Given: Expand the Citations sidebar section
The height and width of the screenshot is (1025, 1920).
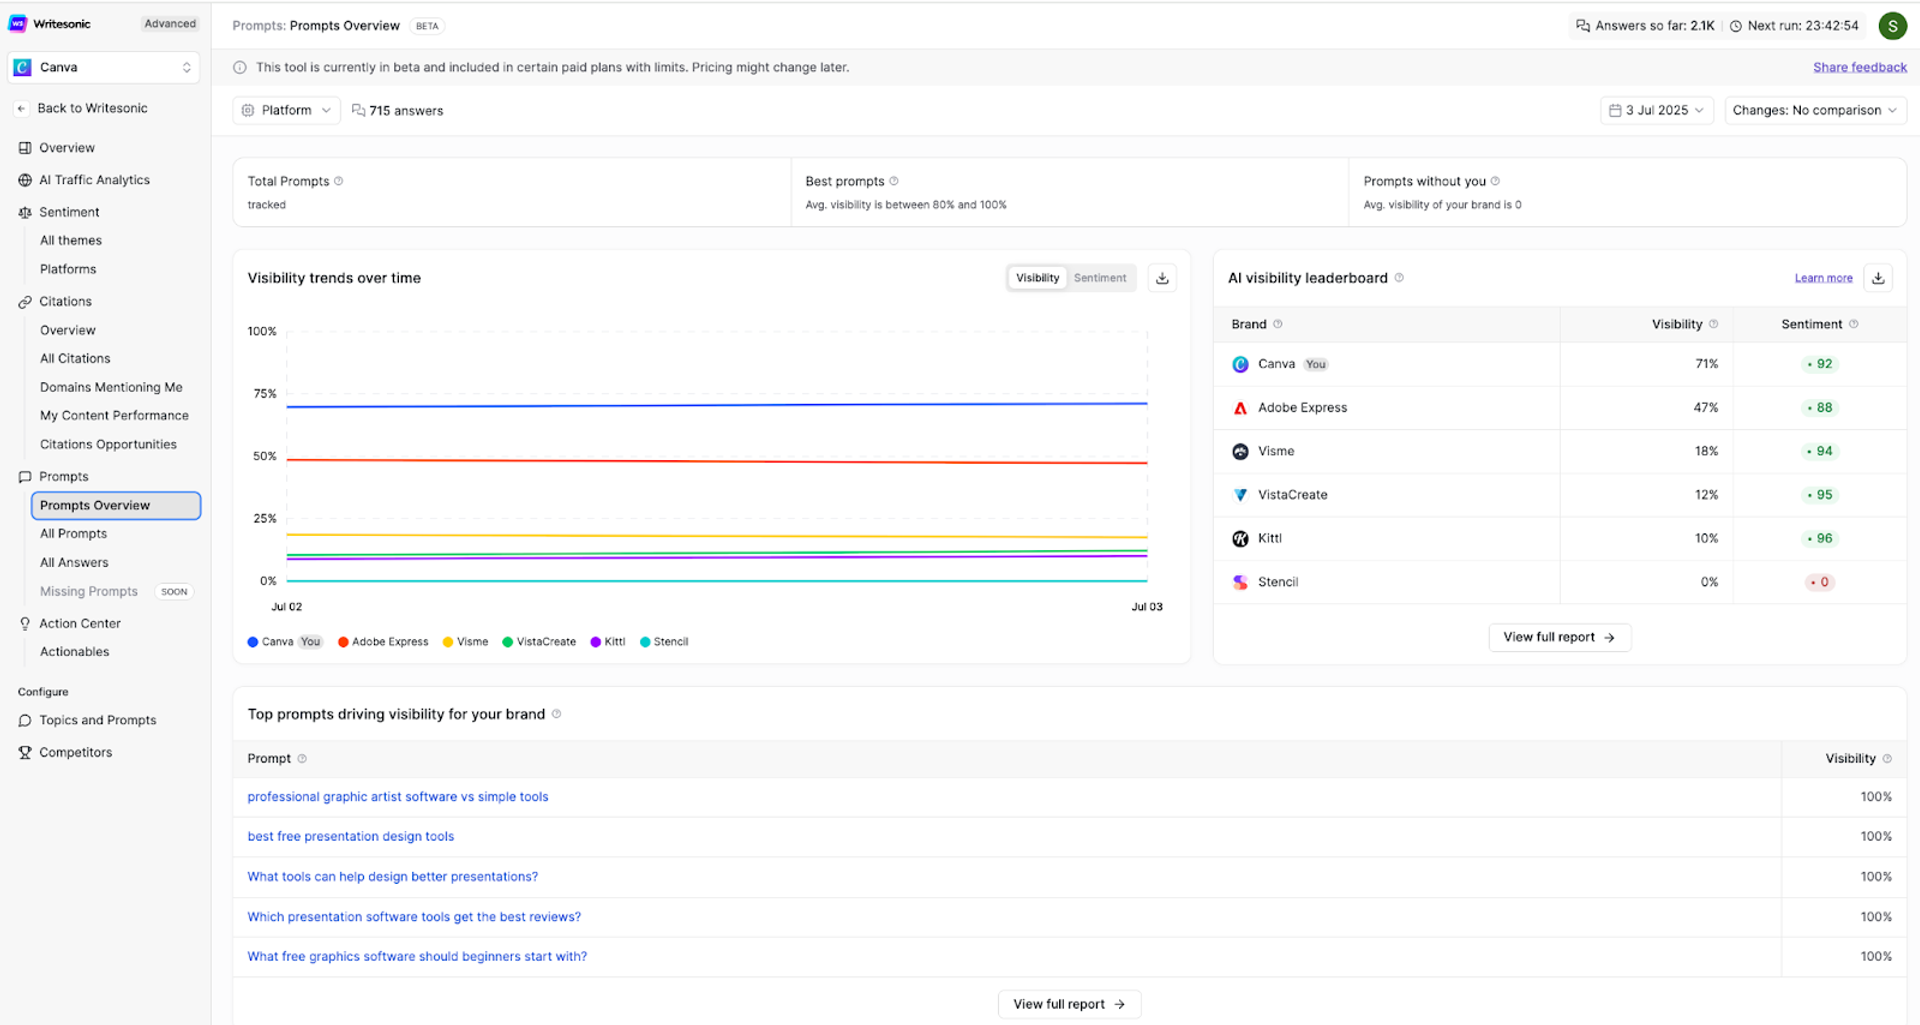Looking at the screenshot, I should (65, 301).
